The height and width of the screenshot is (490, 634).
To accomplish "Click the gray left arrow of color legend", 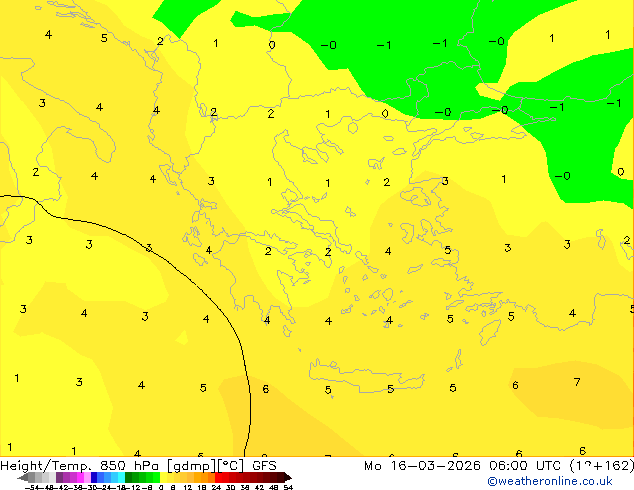I will [23, 477].
